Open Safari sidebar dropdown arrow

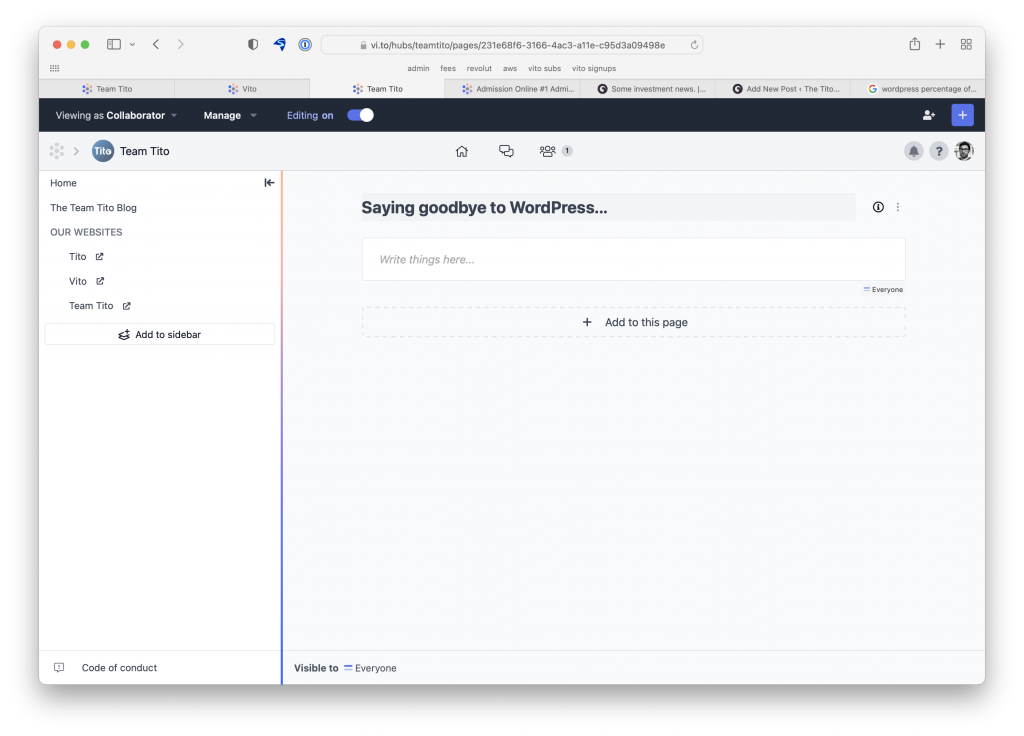132,44
